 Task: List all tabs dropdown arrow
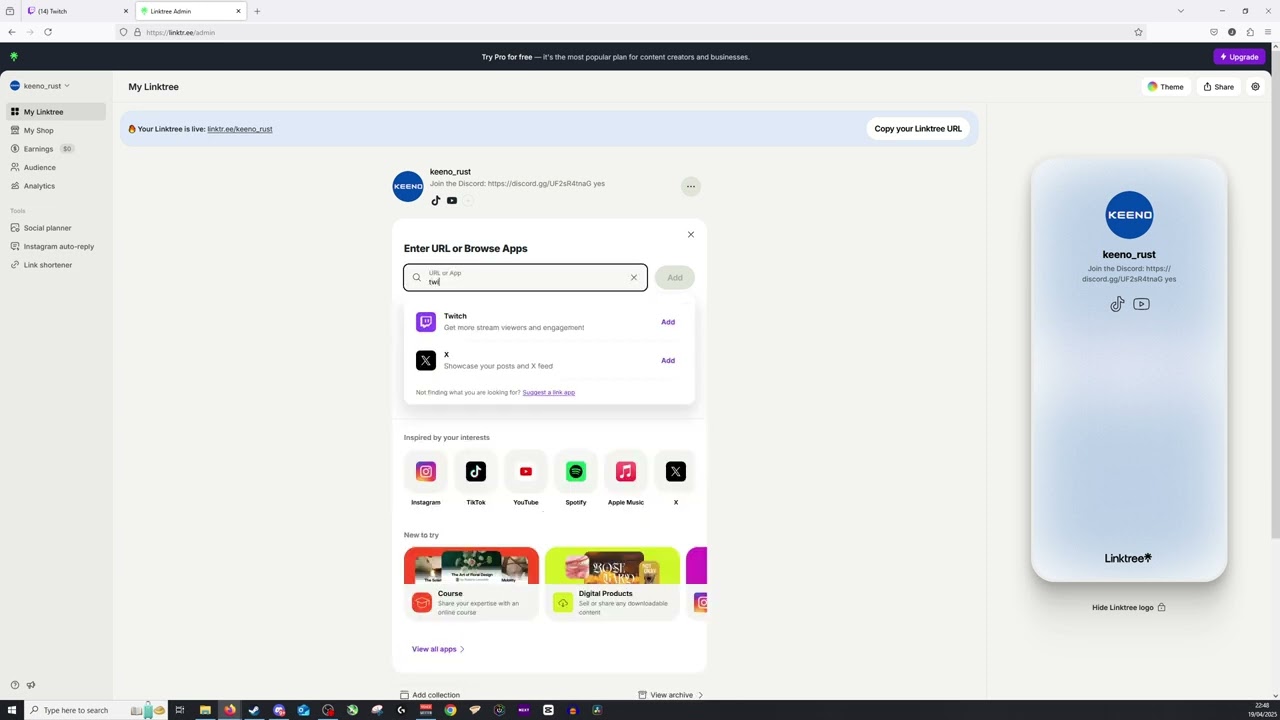pyautogui.click(x=1181, y=11)
